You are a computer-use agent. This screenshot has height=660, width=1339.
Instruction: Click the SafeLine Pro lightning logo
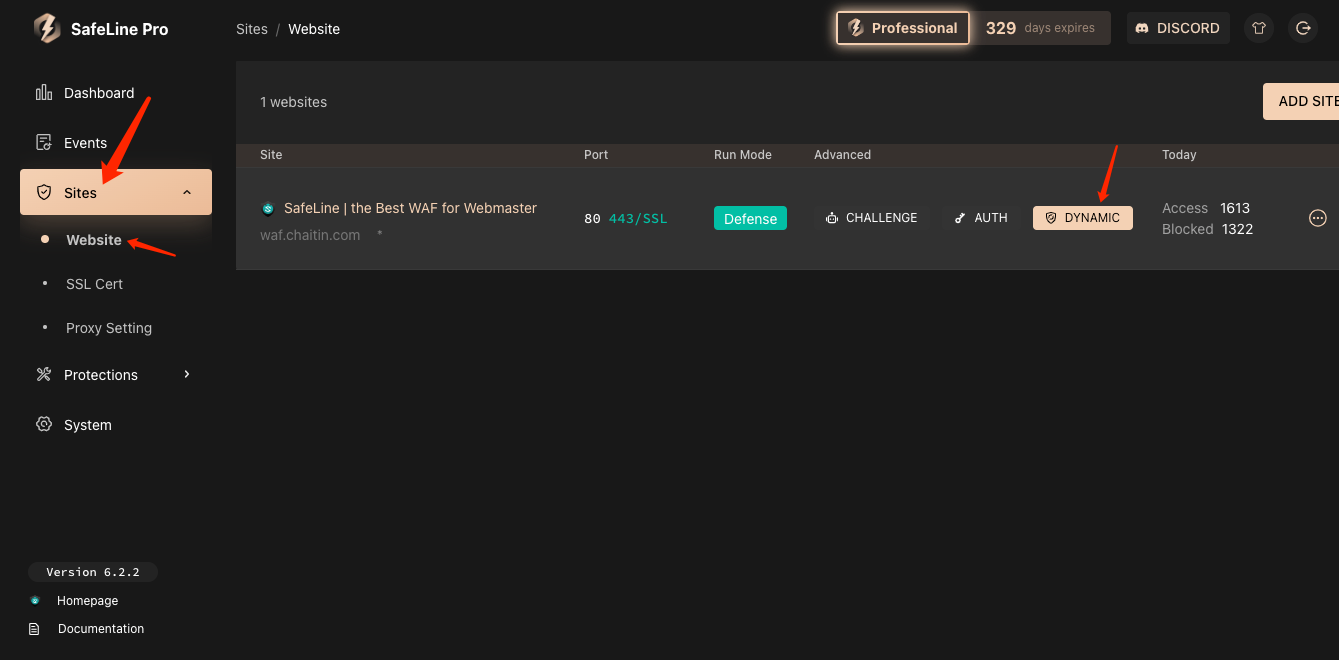(x=47, y=29)
